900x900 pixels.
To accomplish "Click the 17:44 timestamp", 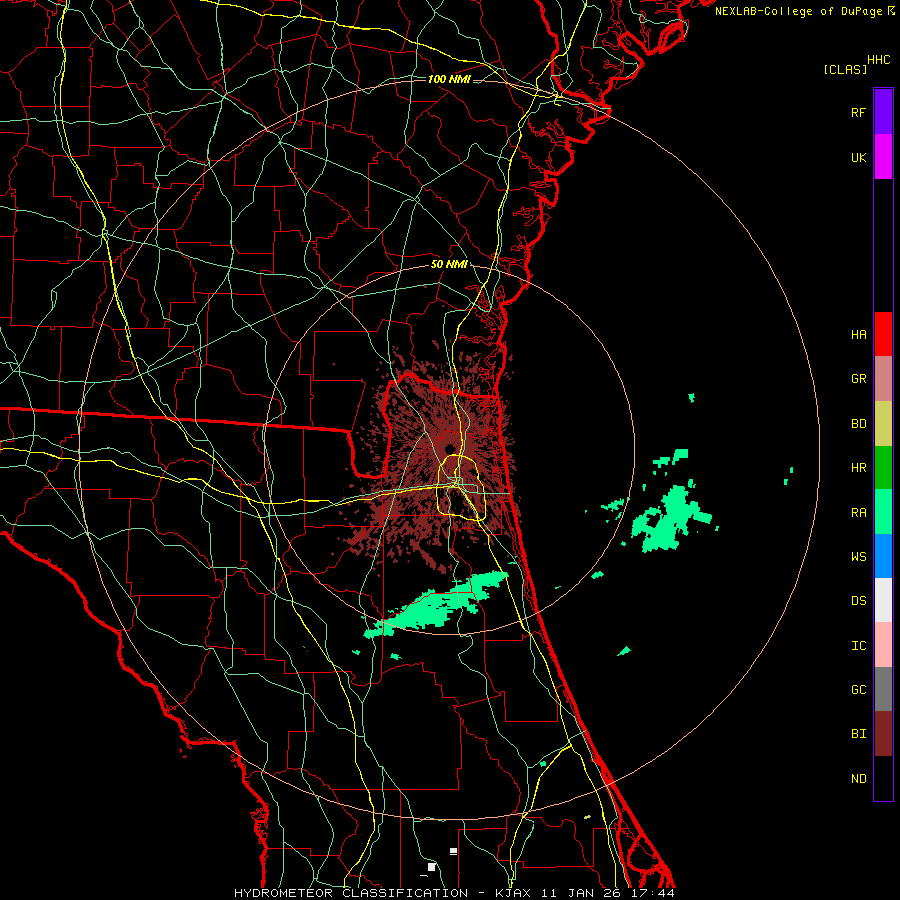I will pyautogui.click(x=654, y=893).
